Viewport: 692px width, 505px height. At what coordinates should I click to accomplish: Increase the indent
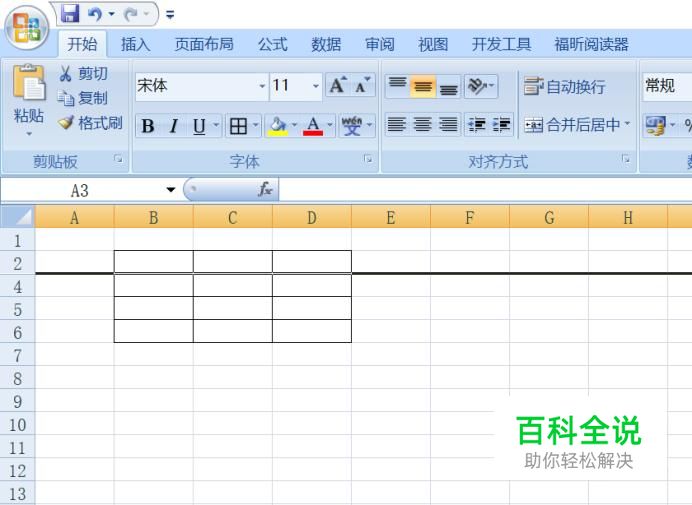(x=501, y=124)
